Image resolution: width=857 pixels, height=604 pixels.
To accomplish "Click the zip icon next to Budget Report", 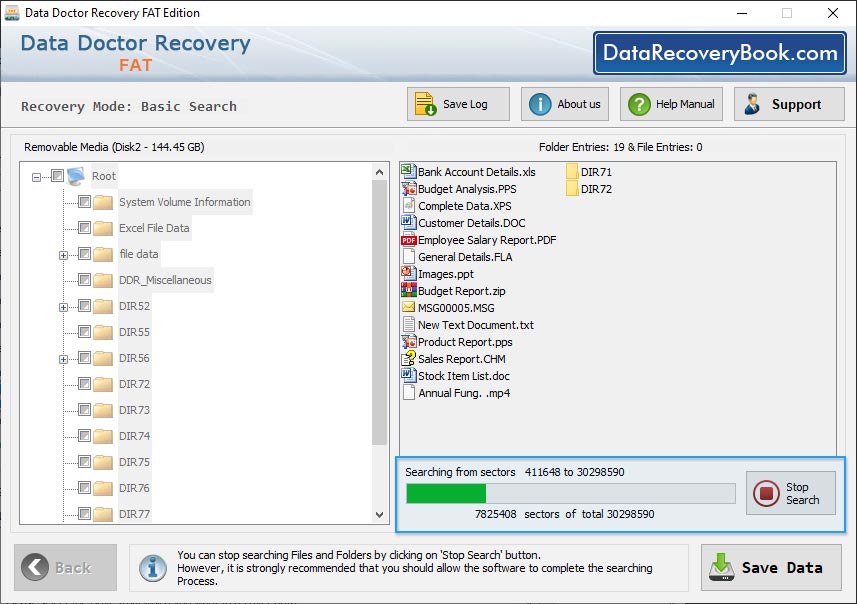I will (x=406, y=290).
